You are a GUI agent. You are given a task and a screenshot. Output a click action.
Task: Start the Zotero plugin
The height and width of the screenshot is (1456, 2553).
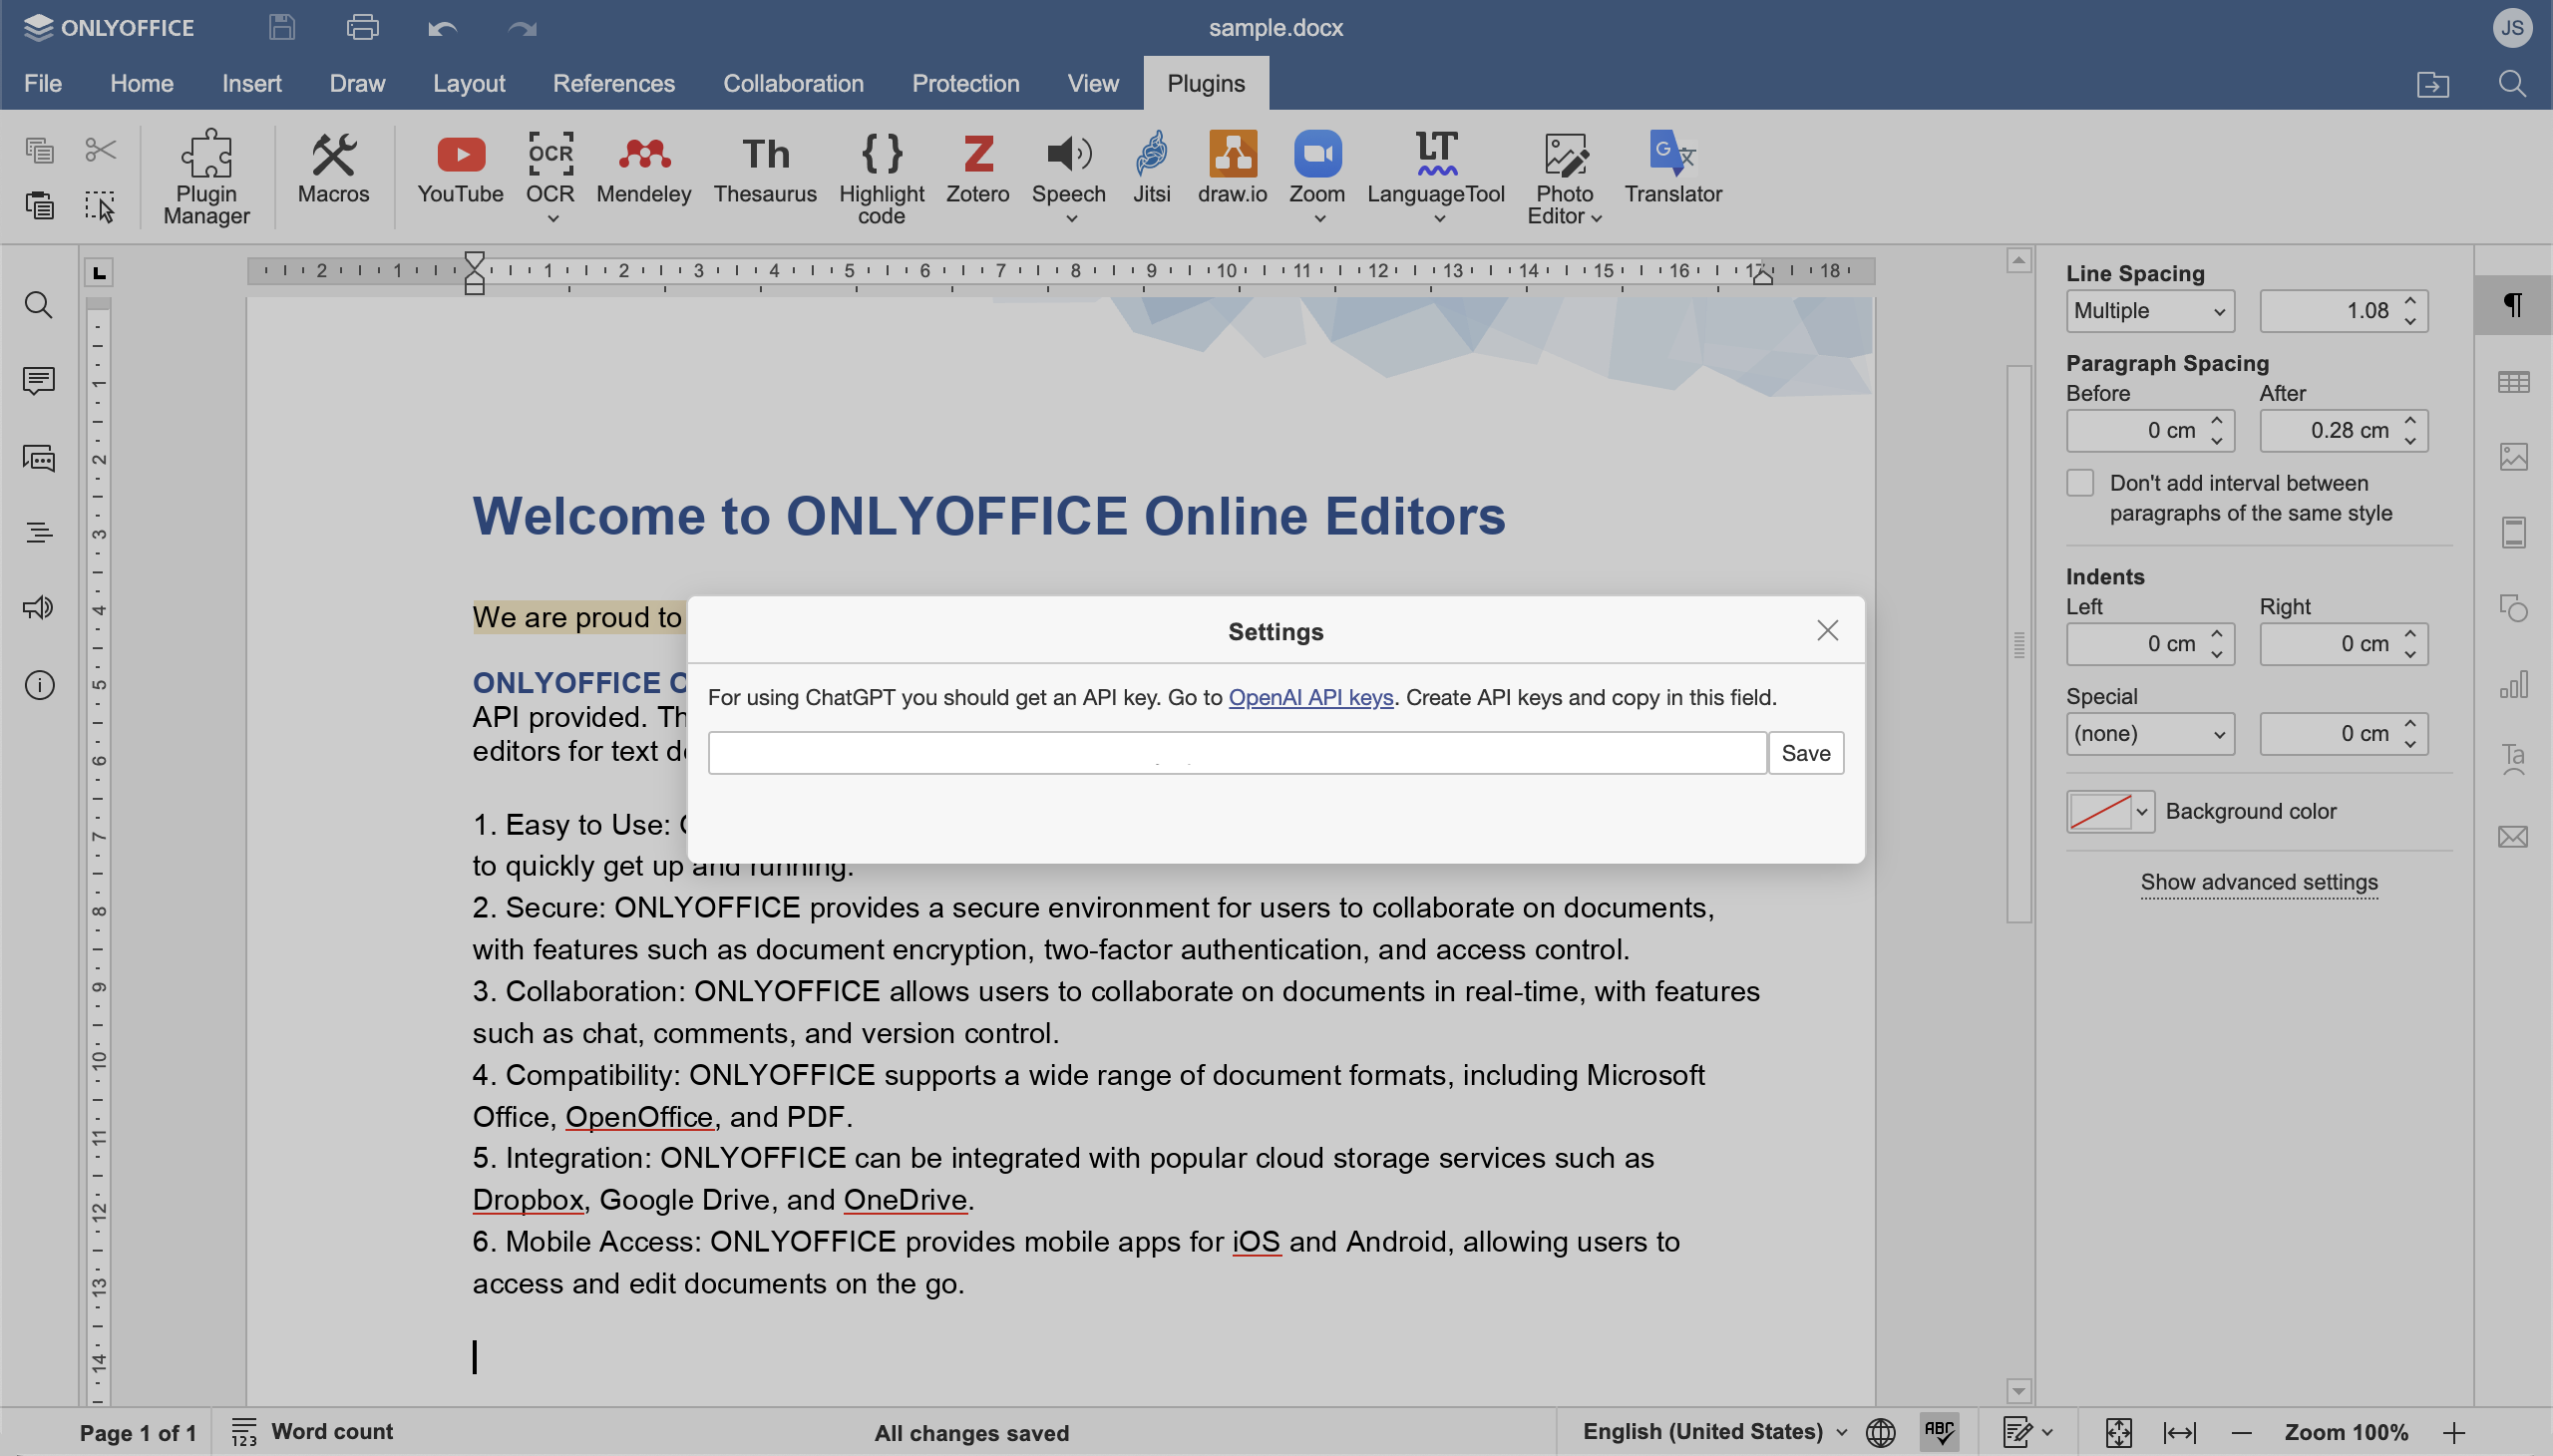[977, 172]
